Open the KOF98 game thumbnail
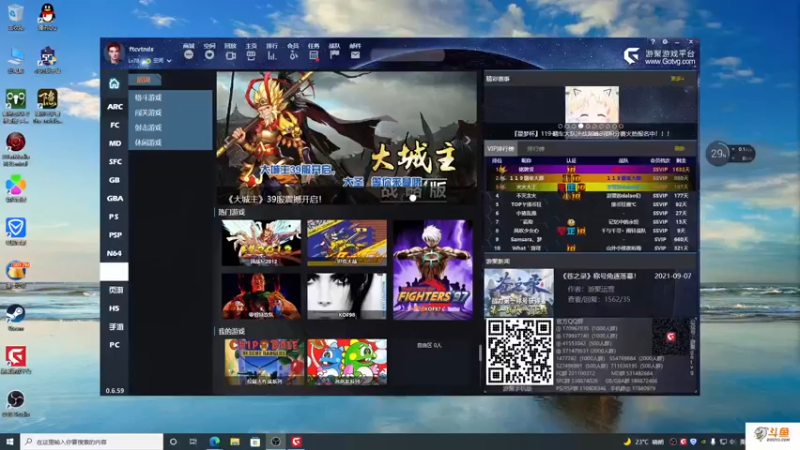 pyautogui.click(x=347, y=296)
